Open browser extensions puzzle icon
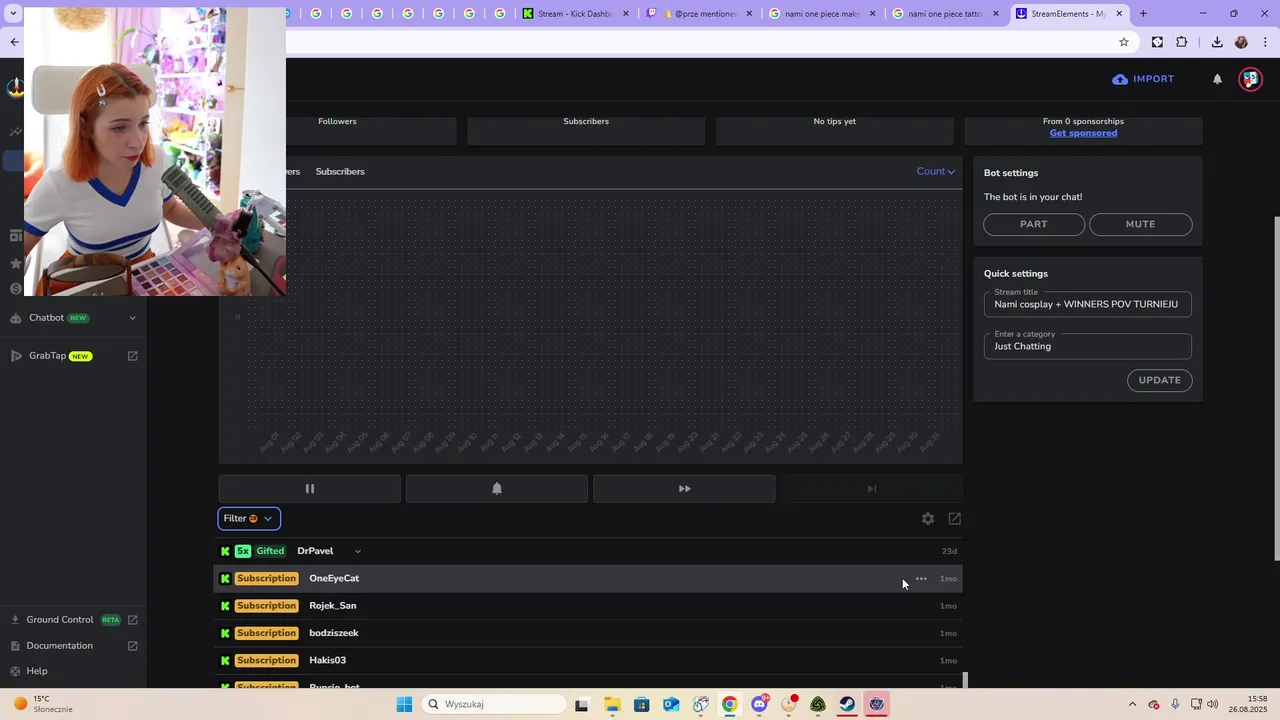This screenshot has width=1280, height=720. point(1182,42)
